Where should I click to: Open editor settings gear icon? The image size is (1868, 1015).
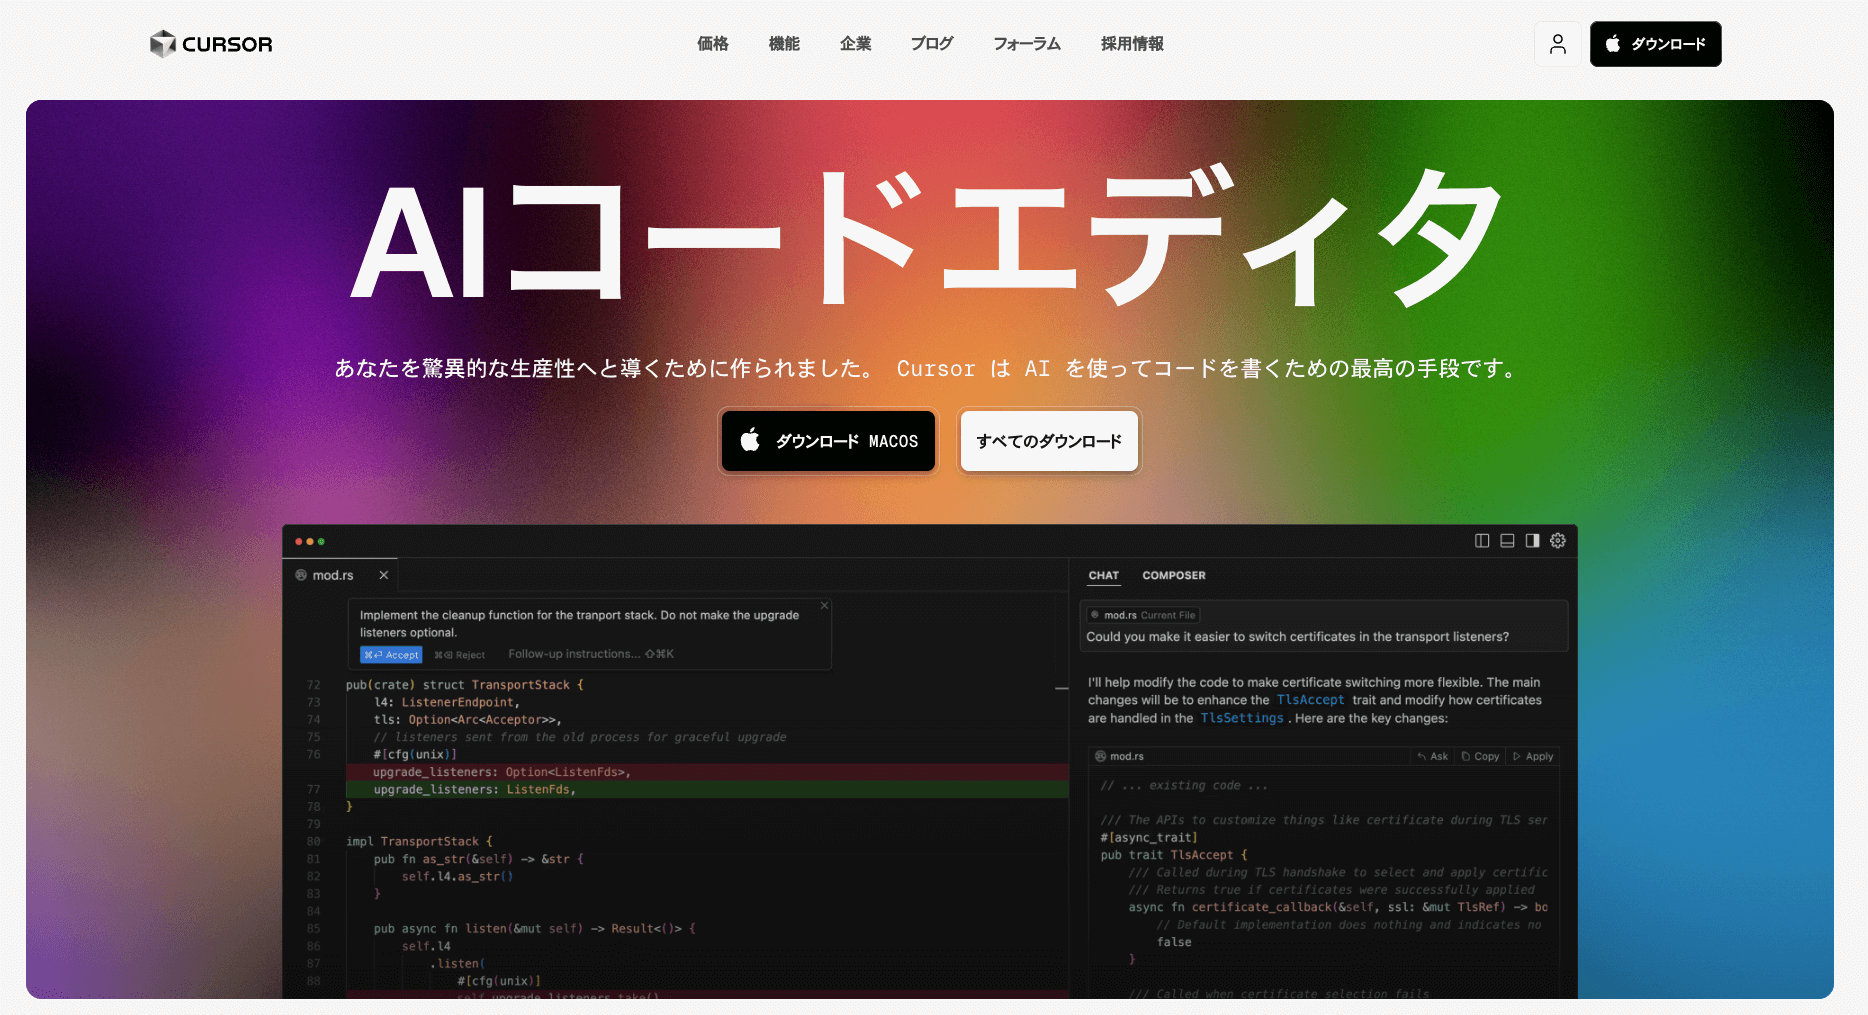[x=1558, y=541]
